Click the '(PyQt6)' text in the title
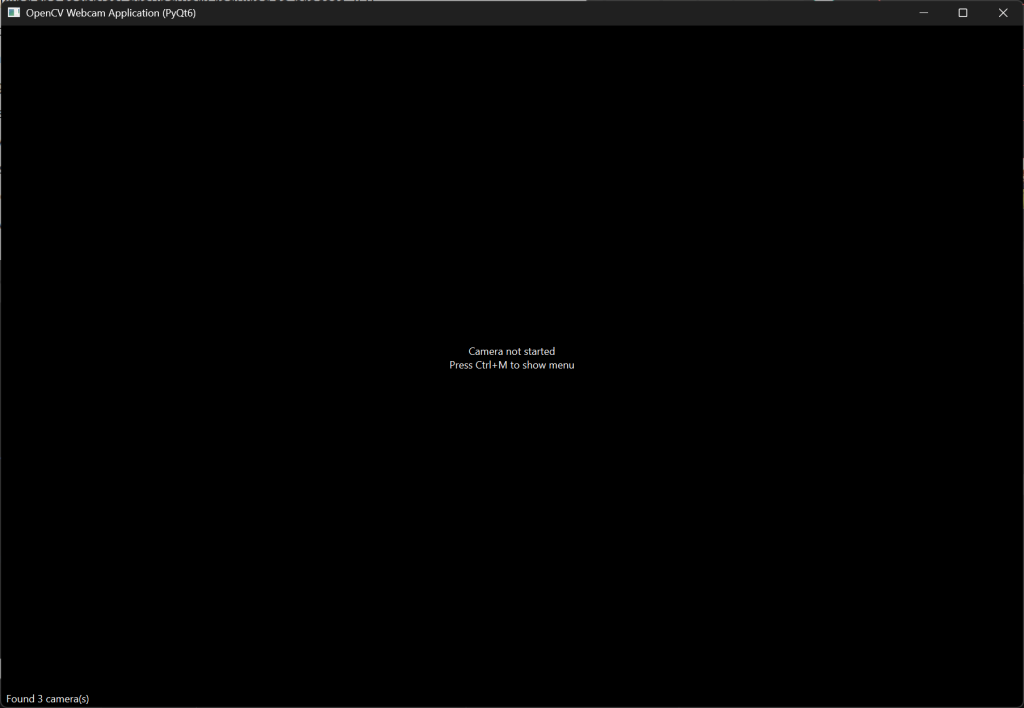Viewport: 1024px width, 708px height. [x=179, y=13]
